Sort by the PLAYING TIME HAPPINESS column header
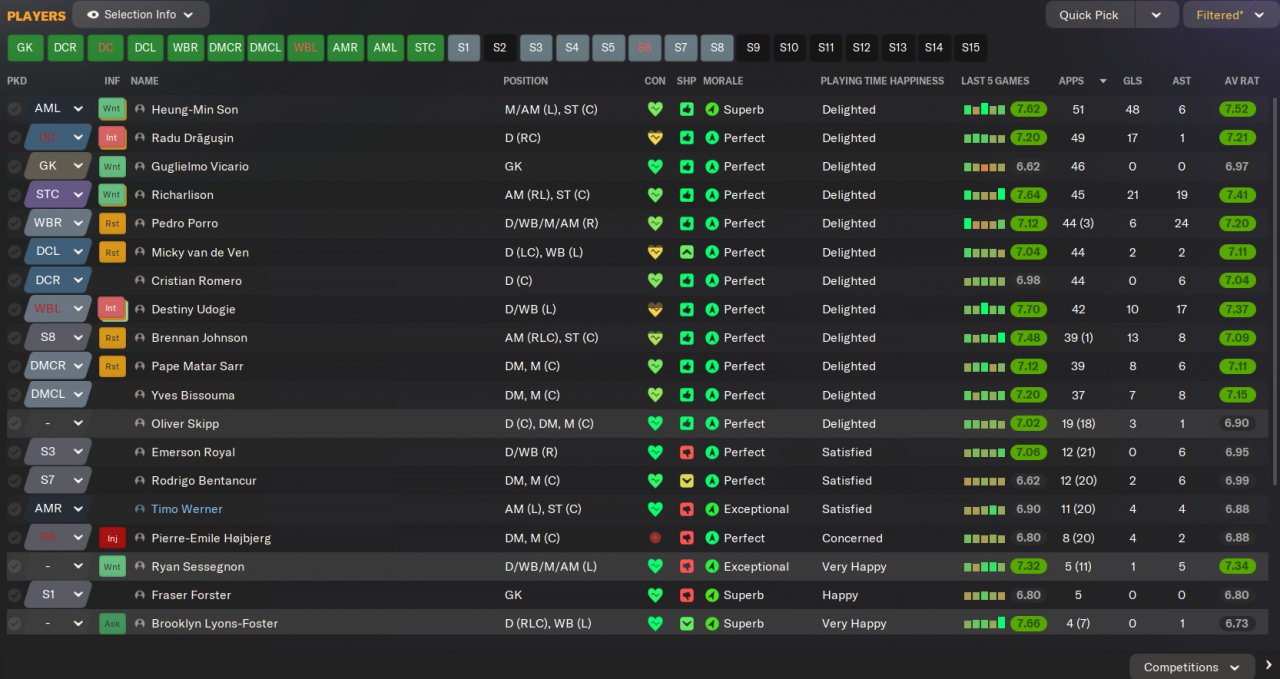The width and height of the screenshot is (1280, 679). click(x=882, y=81)
